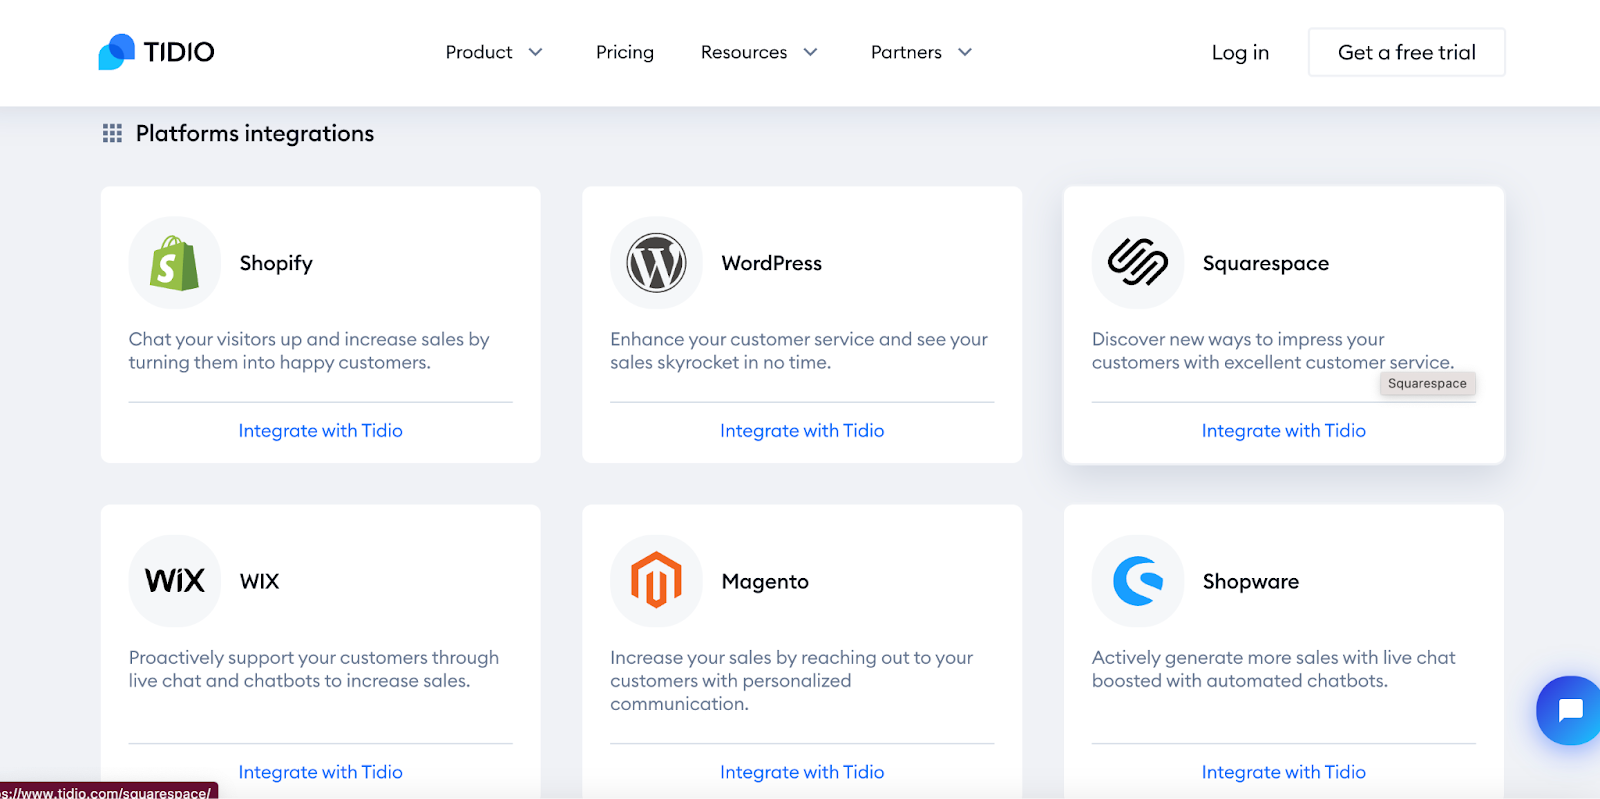The width and height of the screenshot is (1600, 799).
Task: Click the Shopware logo icon
Action: pyautogui.click(x=1138, y=581)
